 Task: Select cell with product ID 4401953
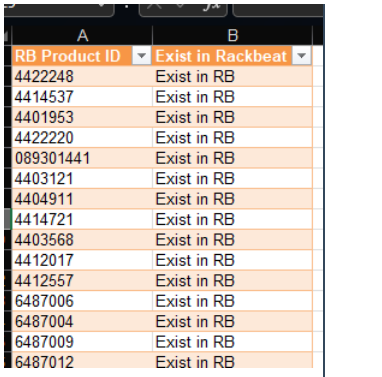click(82, 117)
